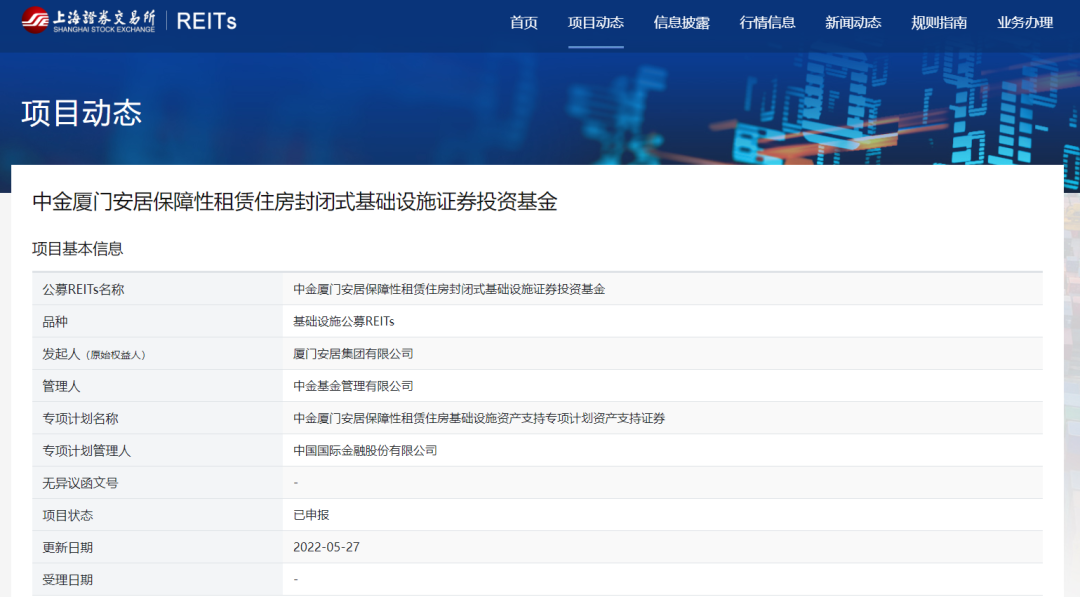Image resolution: width=1080 pixels, height=597 pixels.
Task: Select the 专项计划名称 value ending 资产支持证券
Action: [479, 419]
